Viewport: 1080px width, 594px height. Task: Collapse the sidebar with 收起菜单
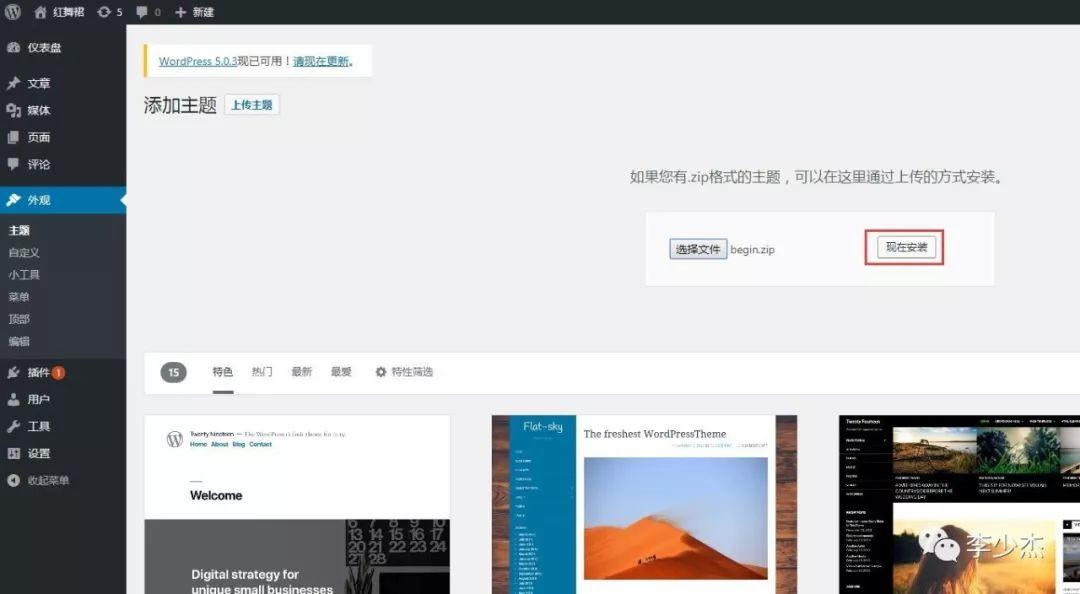tap(63, 480)
